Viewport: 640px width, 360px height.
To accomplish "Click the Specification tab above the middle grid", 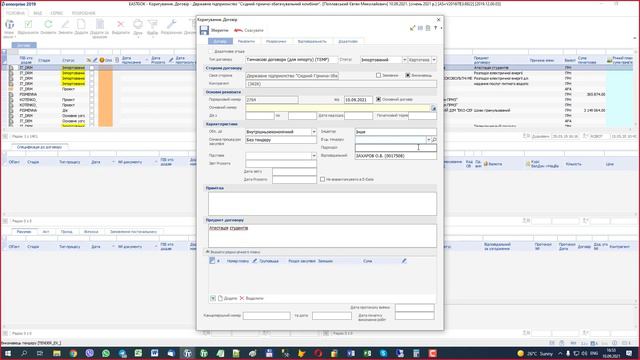I will pyautogui.click(x=40, y=147).
